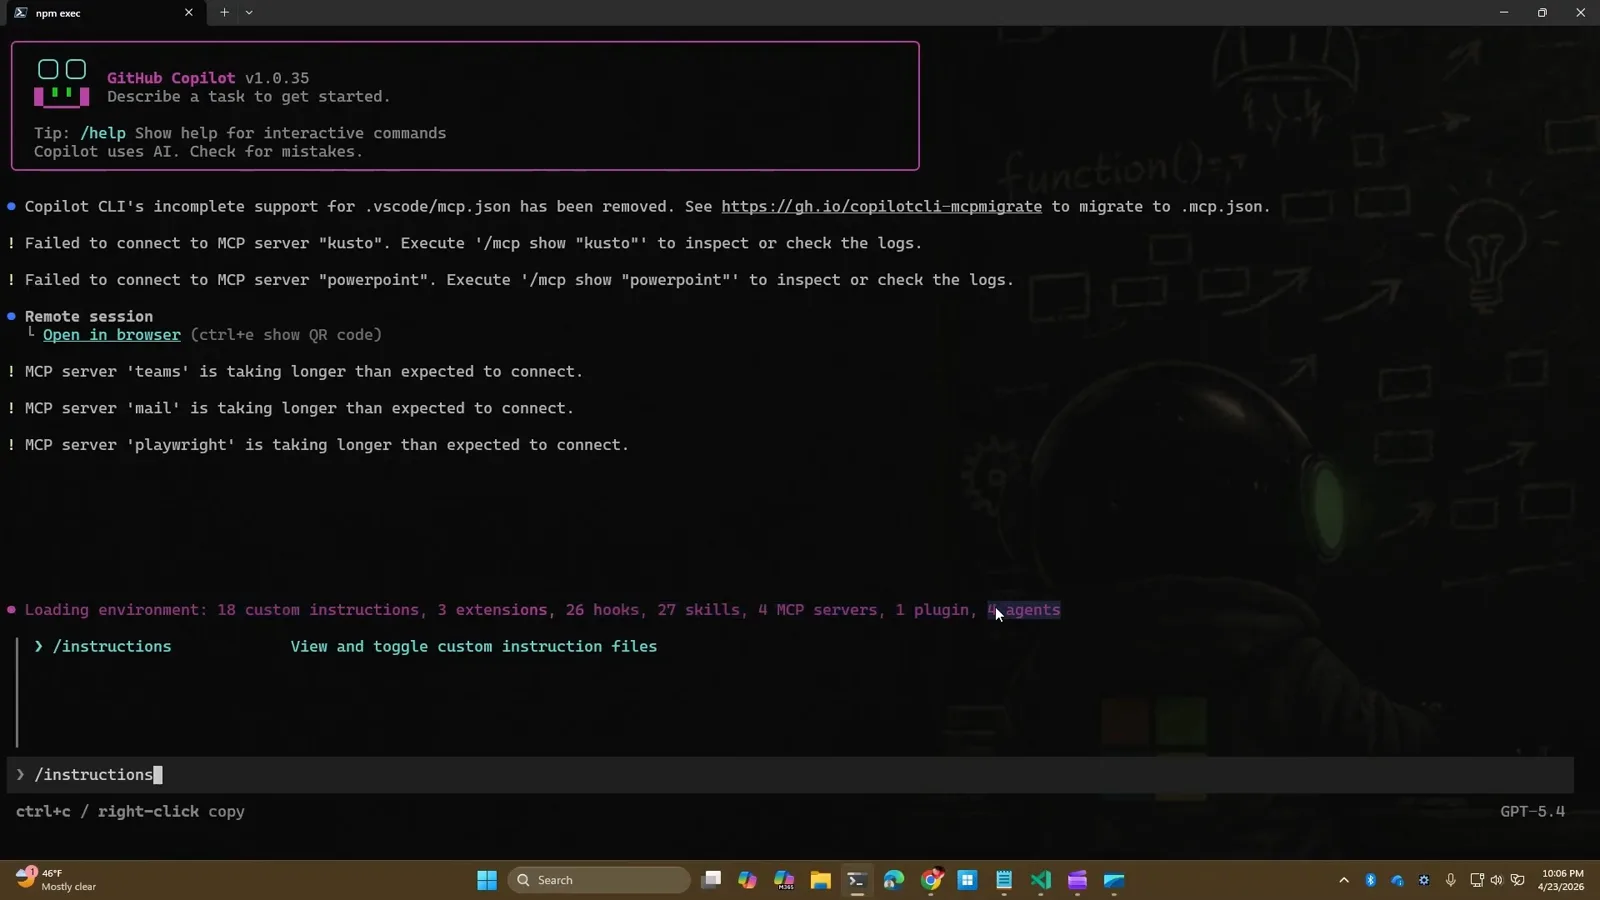Click the microphone tray icon

pos(1451,880)
